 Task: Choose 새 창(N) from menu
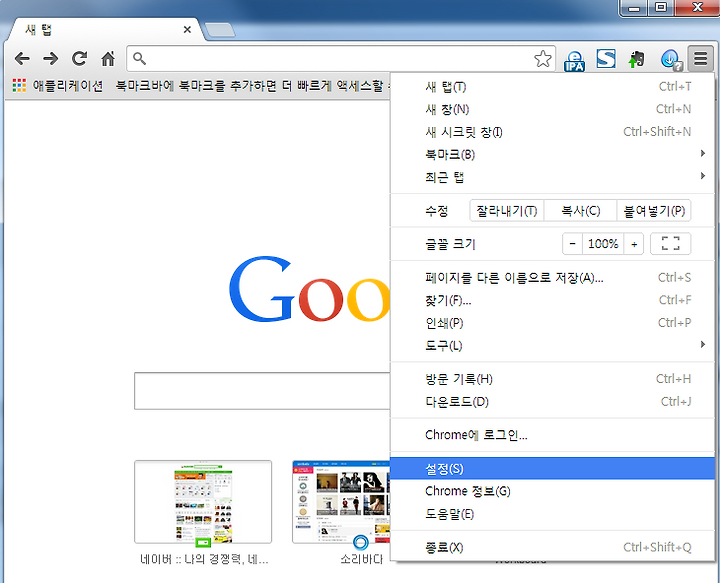[x=552, y=109]
